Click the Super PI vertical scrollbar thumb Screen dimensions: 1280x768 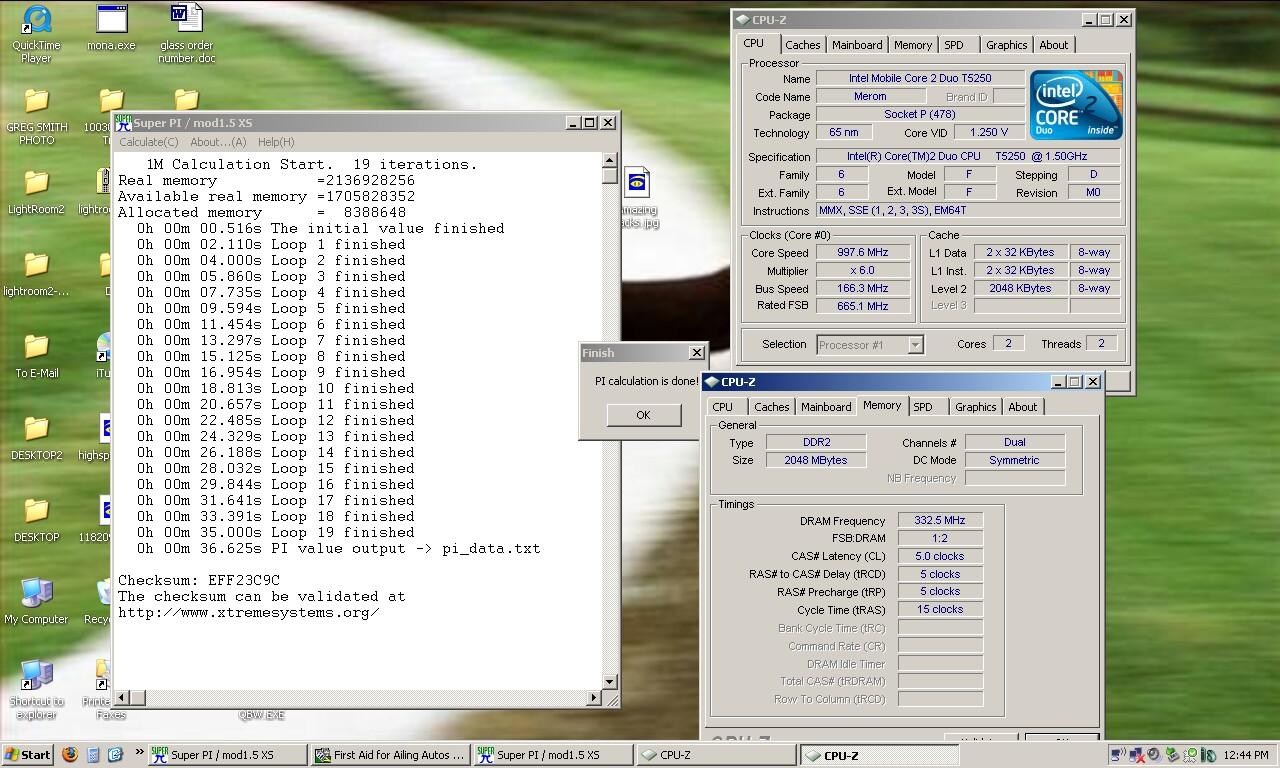pyautogui.click(x=609, y=176)
